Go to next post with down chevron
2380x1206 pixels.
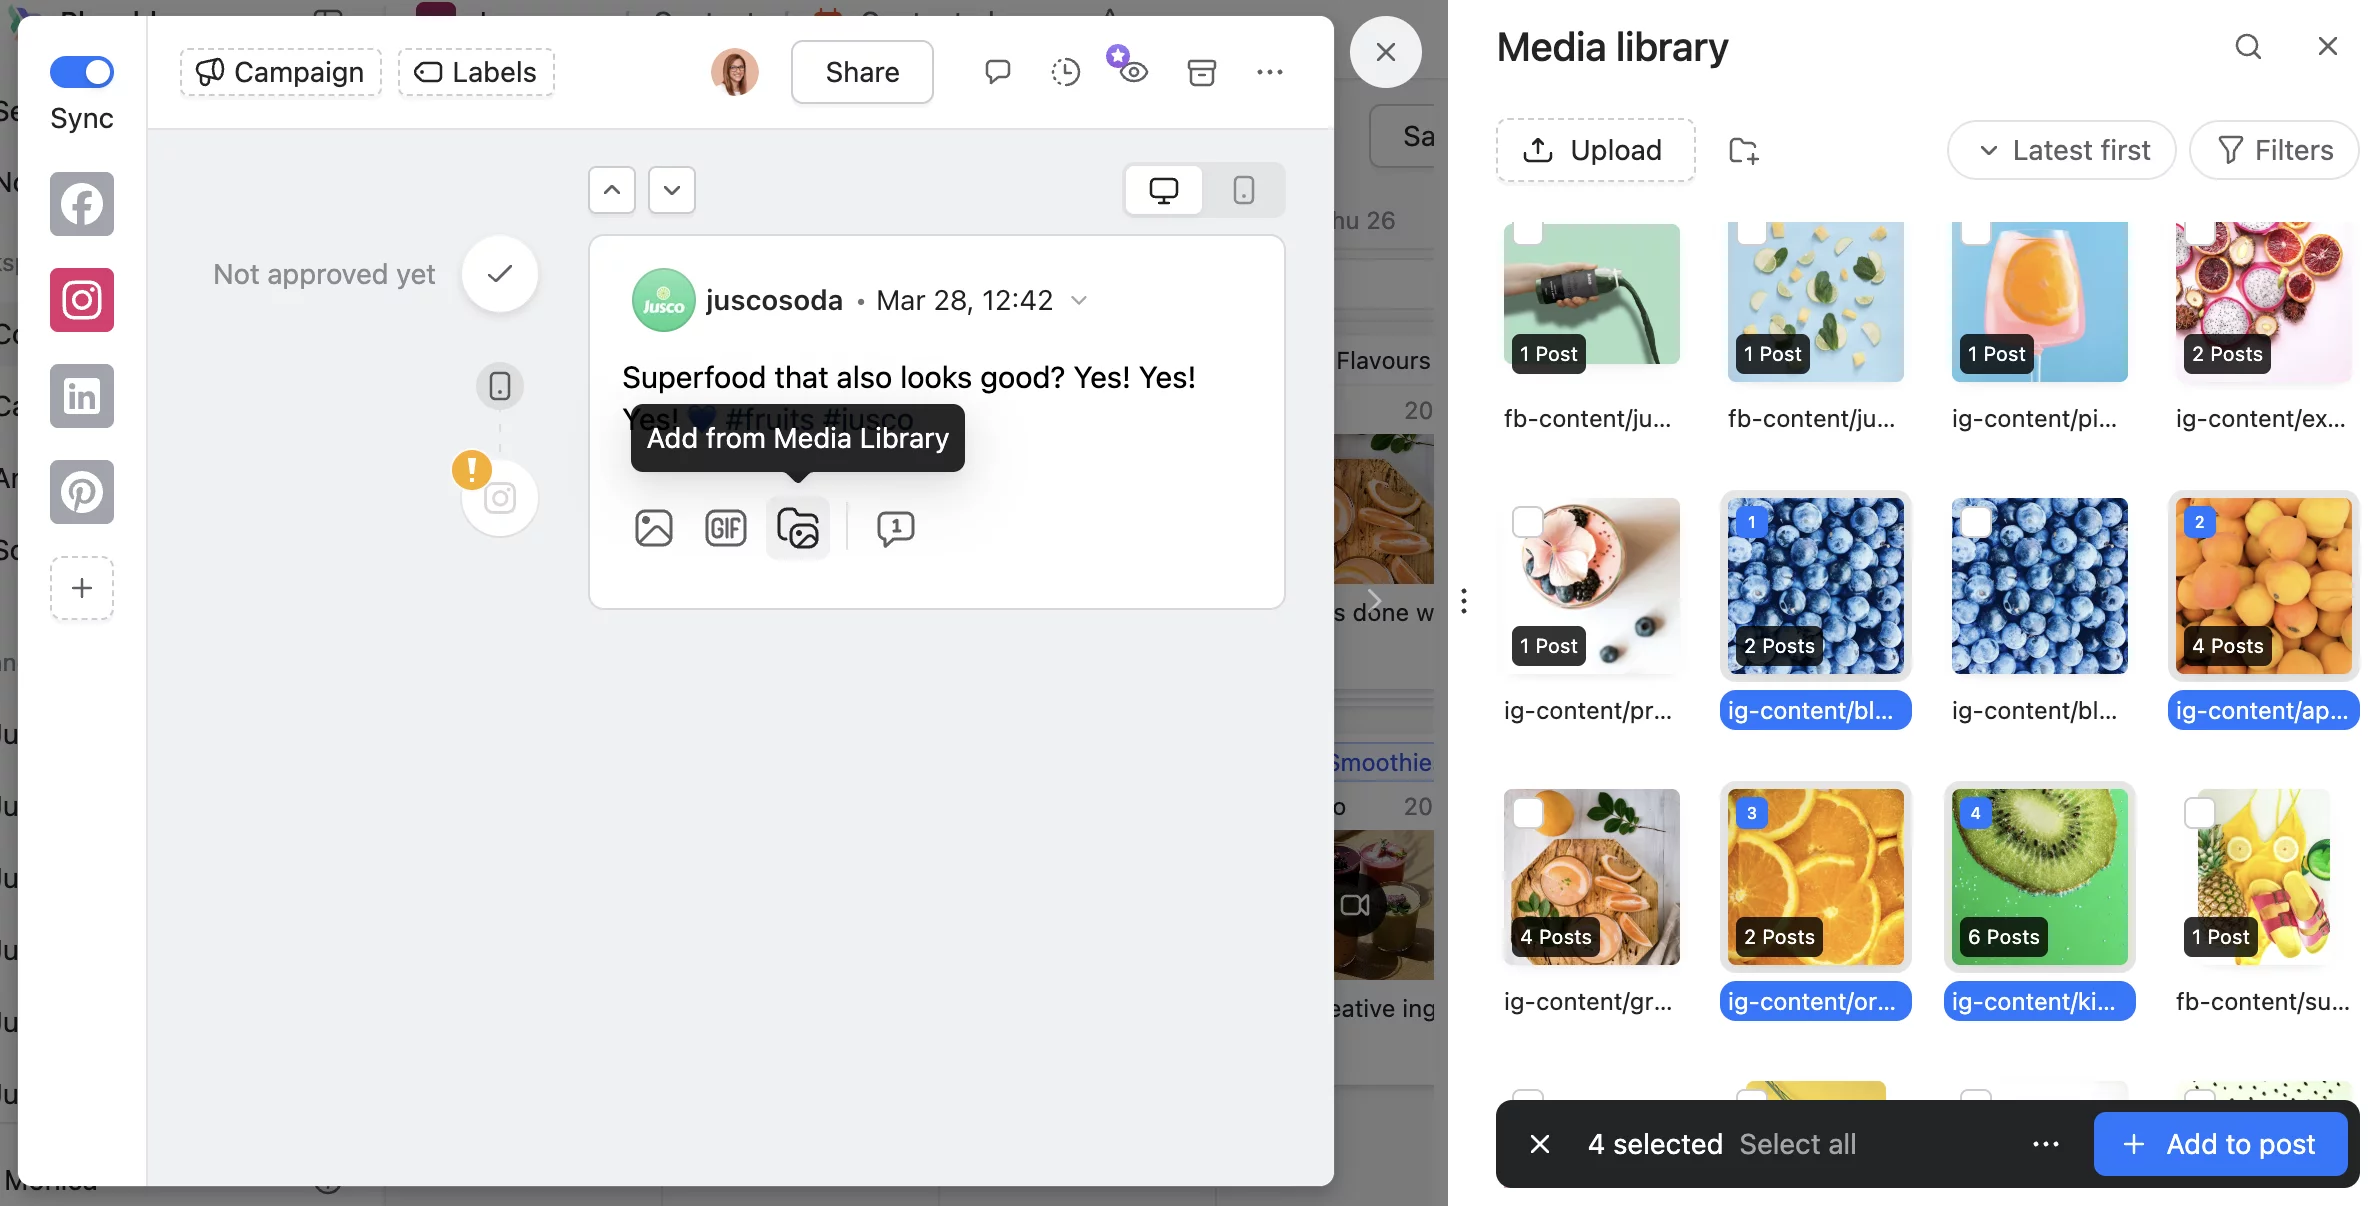click(672, 190)
